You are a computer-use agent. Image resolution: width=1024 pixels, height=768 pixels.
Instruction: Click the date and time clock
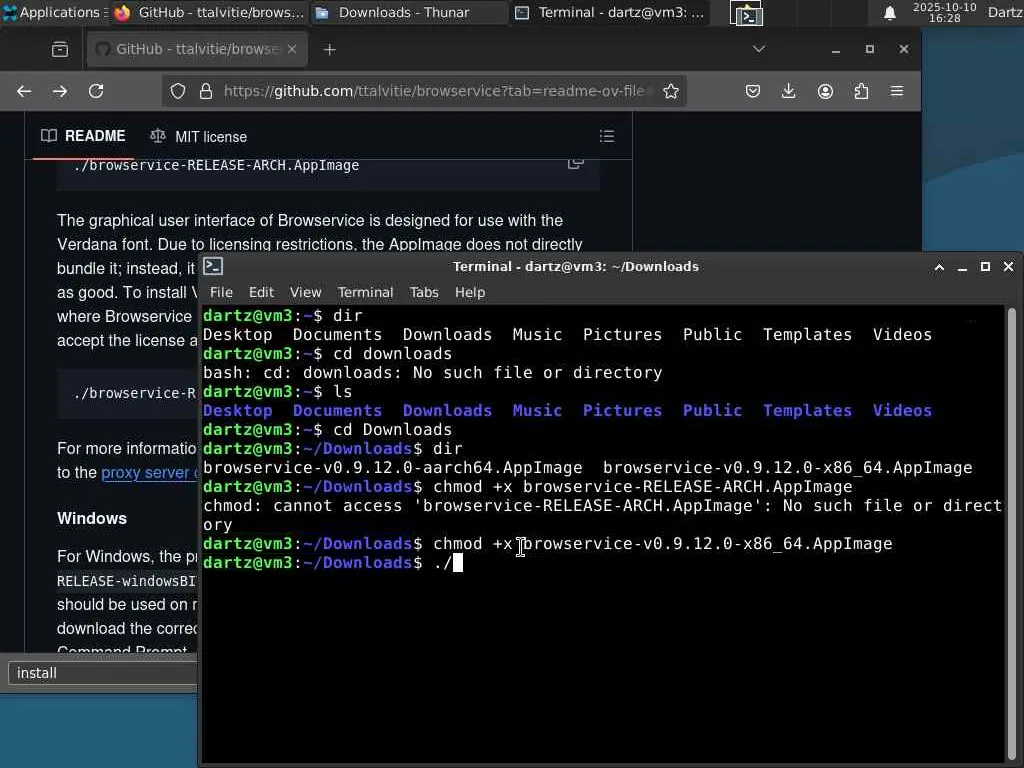click(x=944, y=12)
